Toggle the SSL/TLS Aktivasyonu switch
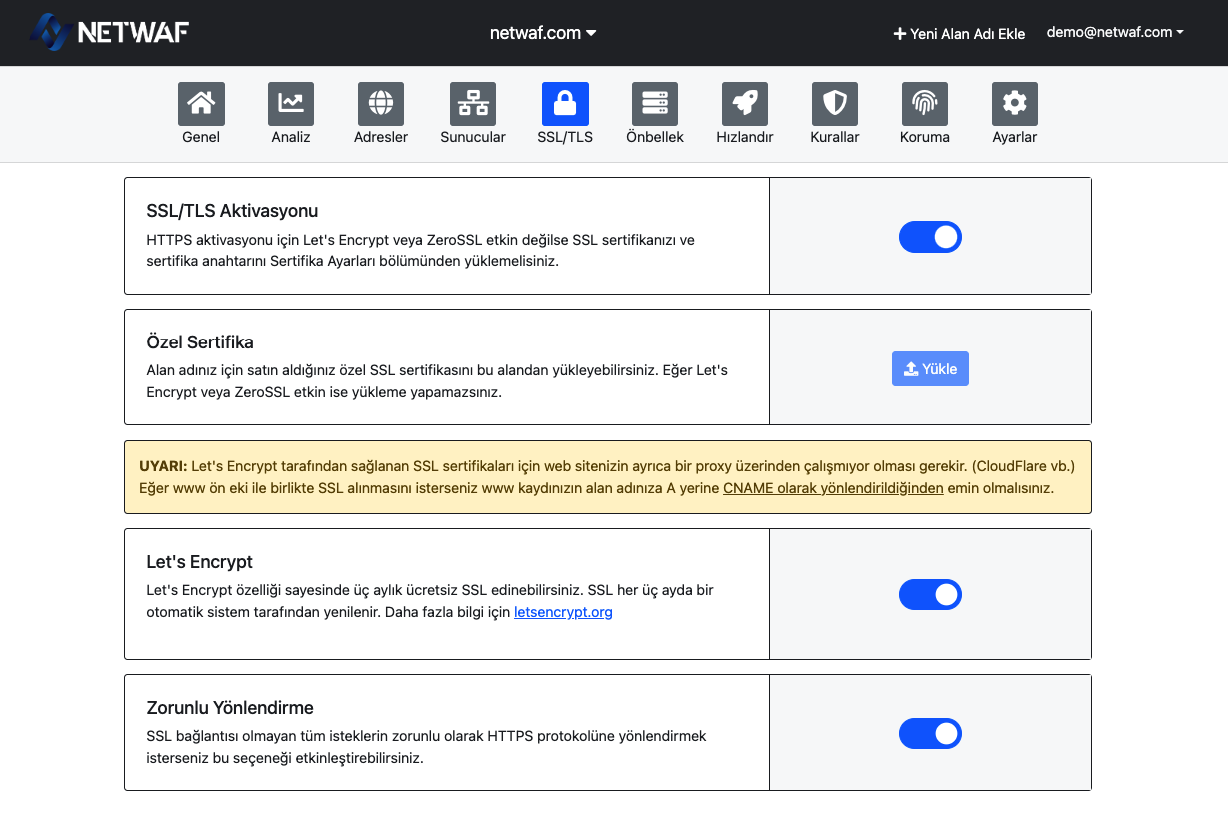1228x829 pixels. (930, 237)
